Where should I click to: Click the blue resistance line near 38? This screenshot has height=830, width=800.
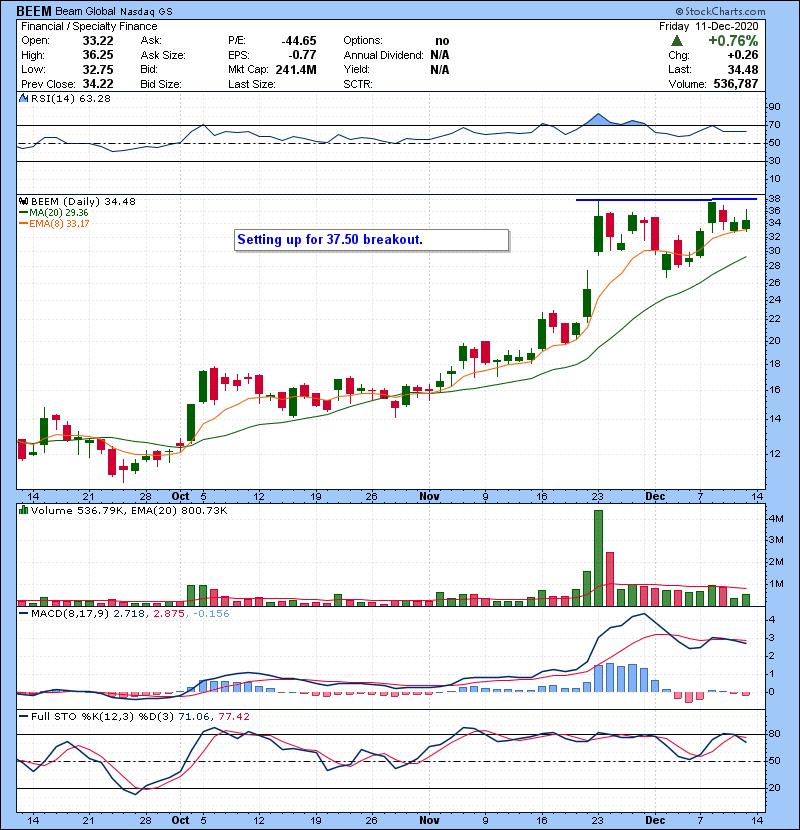tap(666, 200)
